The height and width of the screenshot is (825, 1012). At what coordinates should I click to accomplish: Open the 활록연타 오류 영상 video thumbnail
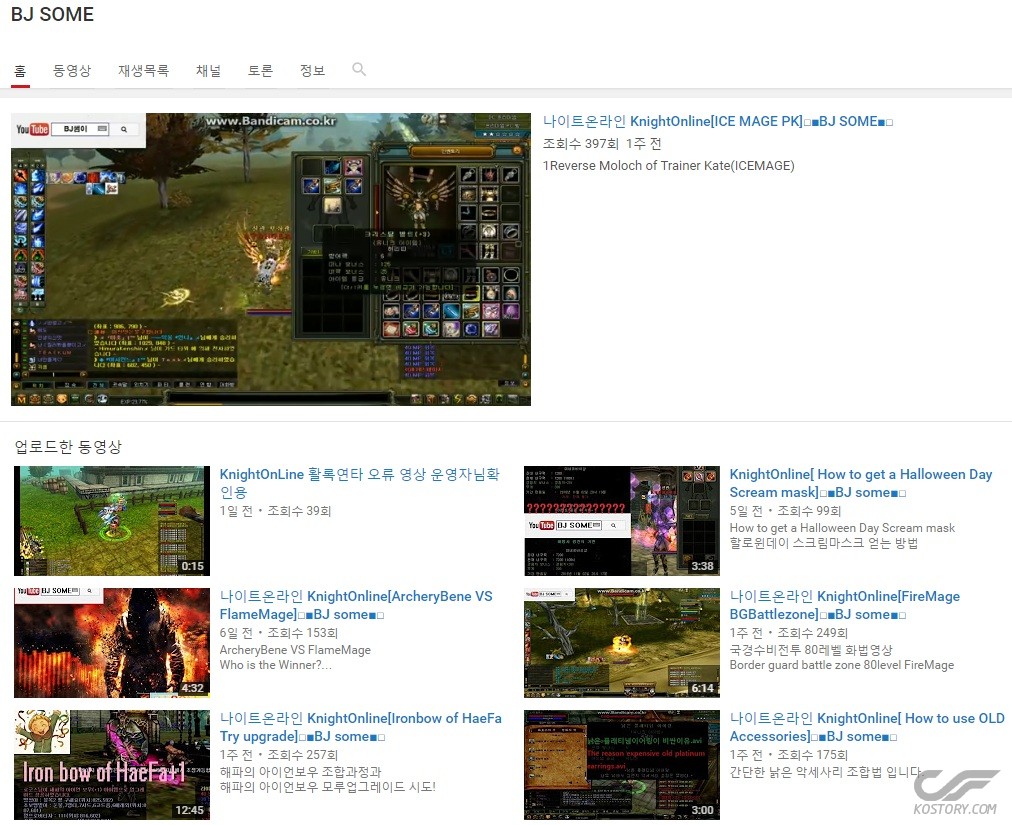pos(112,520)
